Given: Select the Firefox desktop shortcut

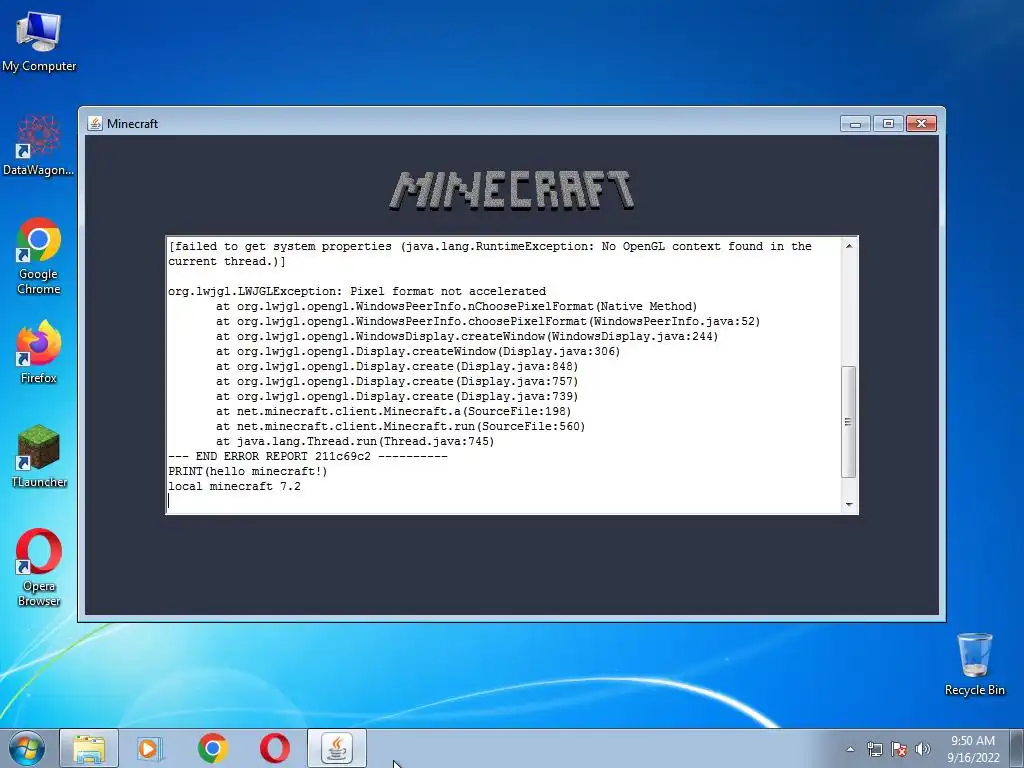Looking at the screenshot, I should pyautogui.click(x=39, y=351).
